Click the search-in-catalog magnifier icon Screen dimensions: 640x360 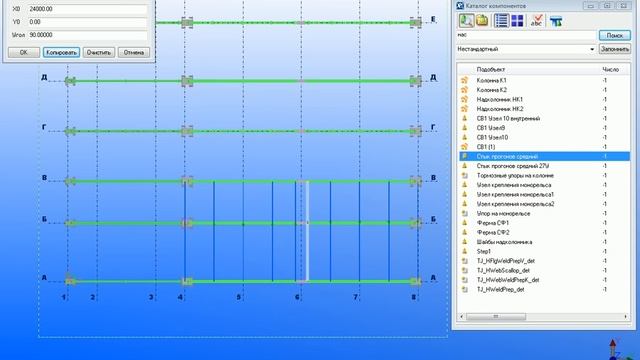click(x=466, y=20)
